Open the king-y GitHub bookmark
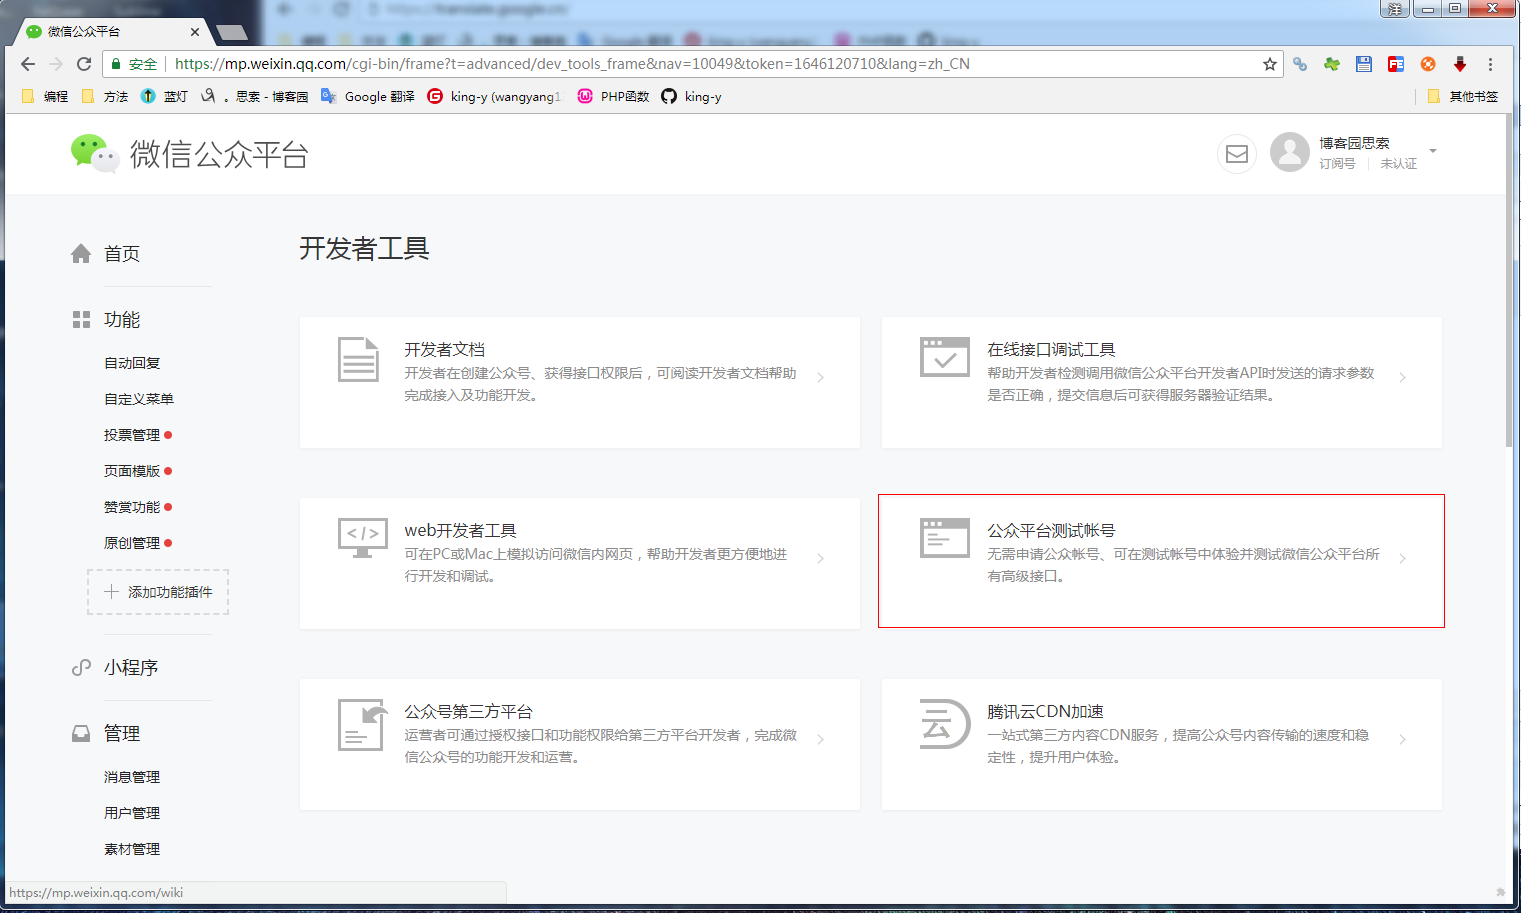Viewport: 1521px width, 913px height. coord(692,96)
